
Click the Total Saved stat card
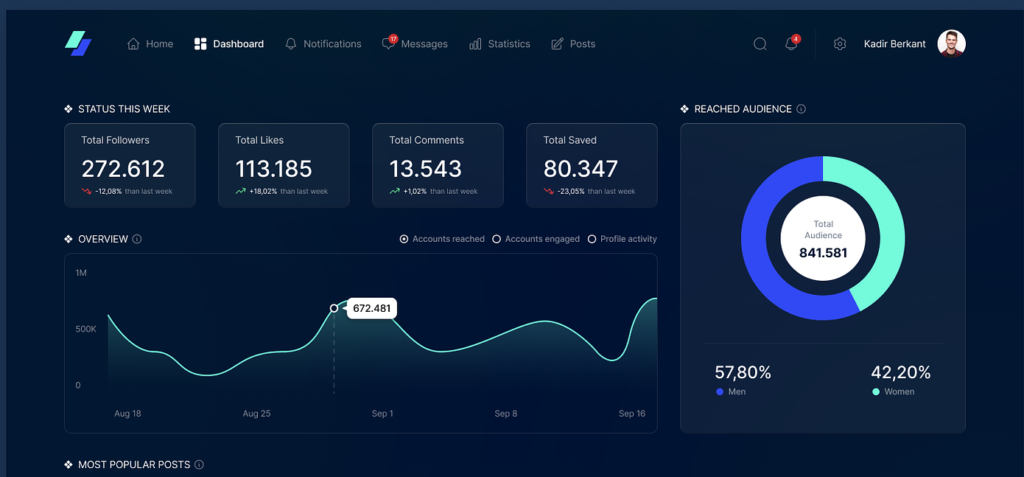(x=591, y=165)
